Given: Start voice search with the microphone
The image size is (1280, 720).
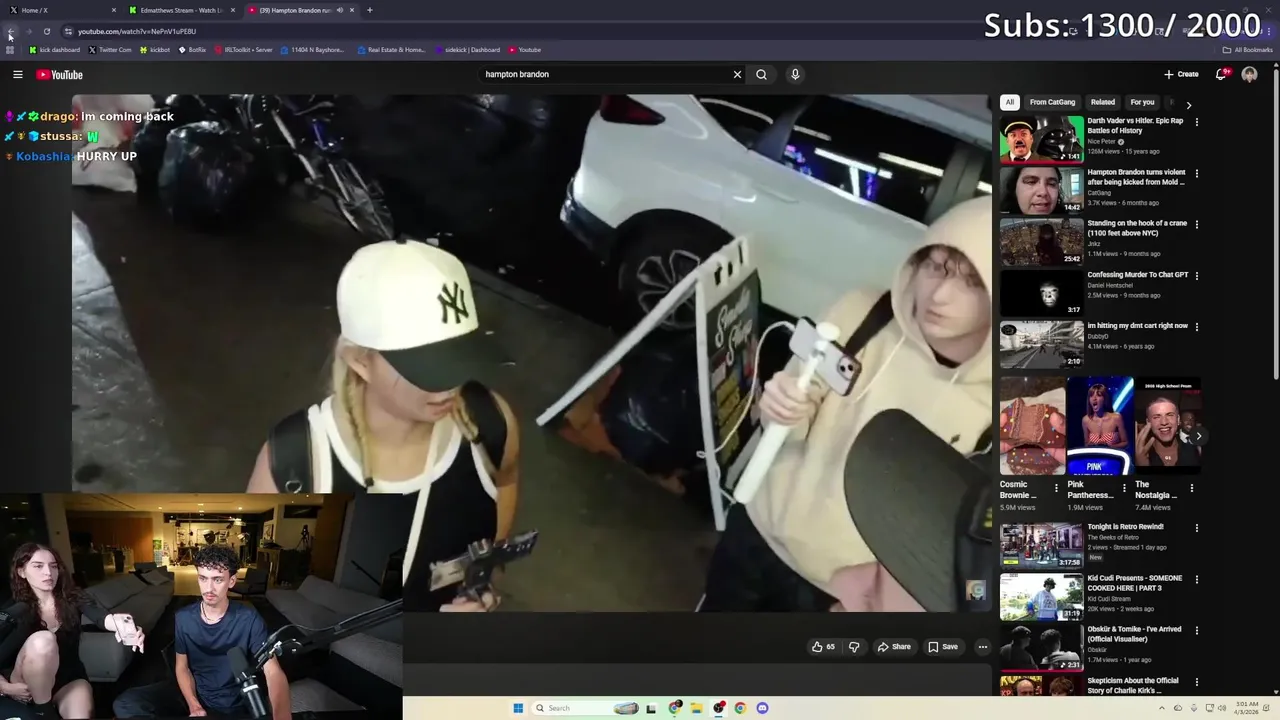Looking at the screenshot, I should [x=795, y=74].
